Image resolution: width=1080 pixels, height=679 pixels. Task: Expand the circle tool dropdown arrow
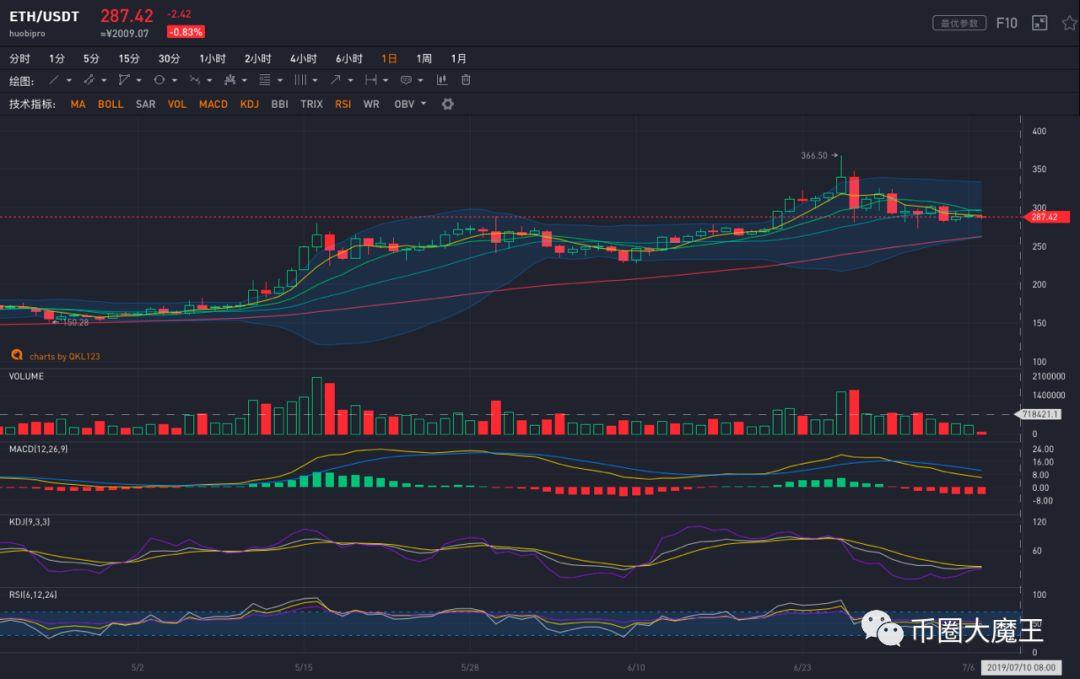(x=174, y=81)
